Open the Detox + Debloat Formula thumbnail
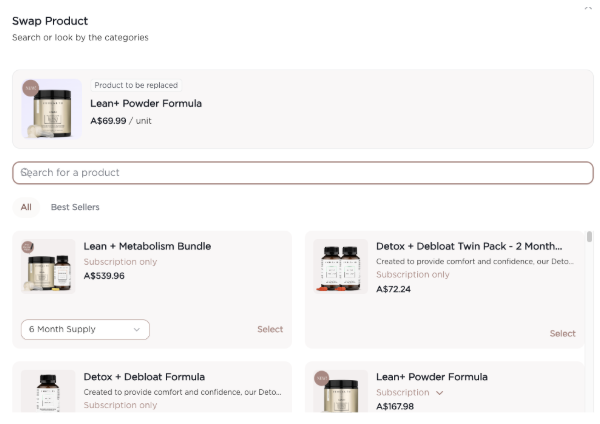 [49, 390]
